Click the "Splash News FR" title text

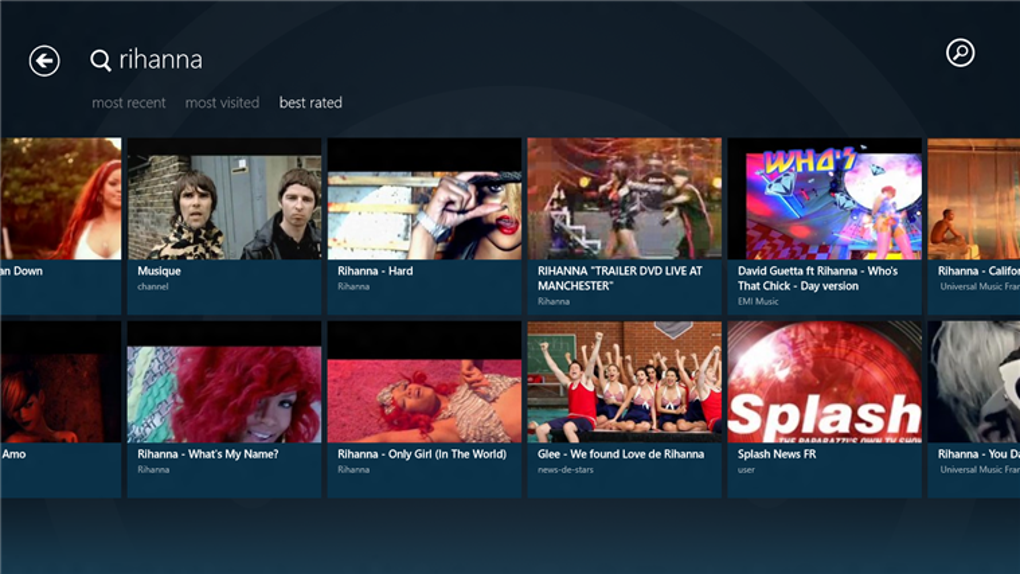click(x=777, y=454)
